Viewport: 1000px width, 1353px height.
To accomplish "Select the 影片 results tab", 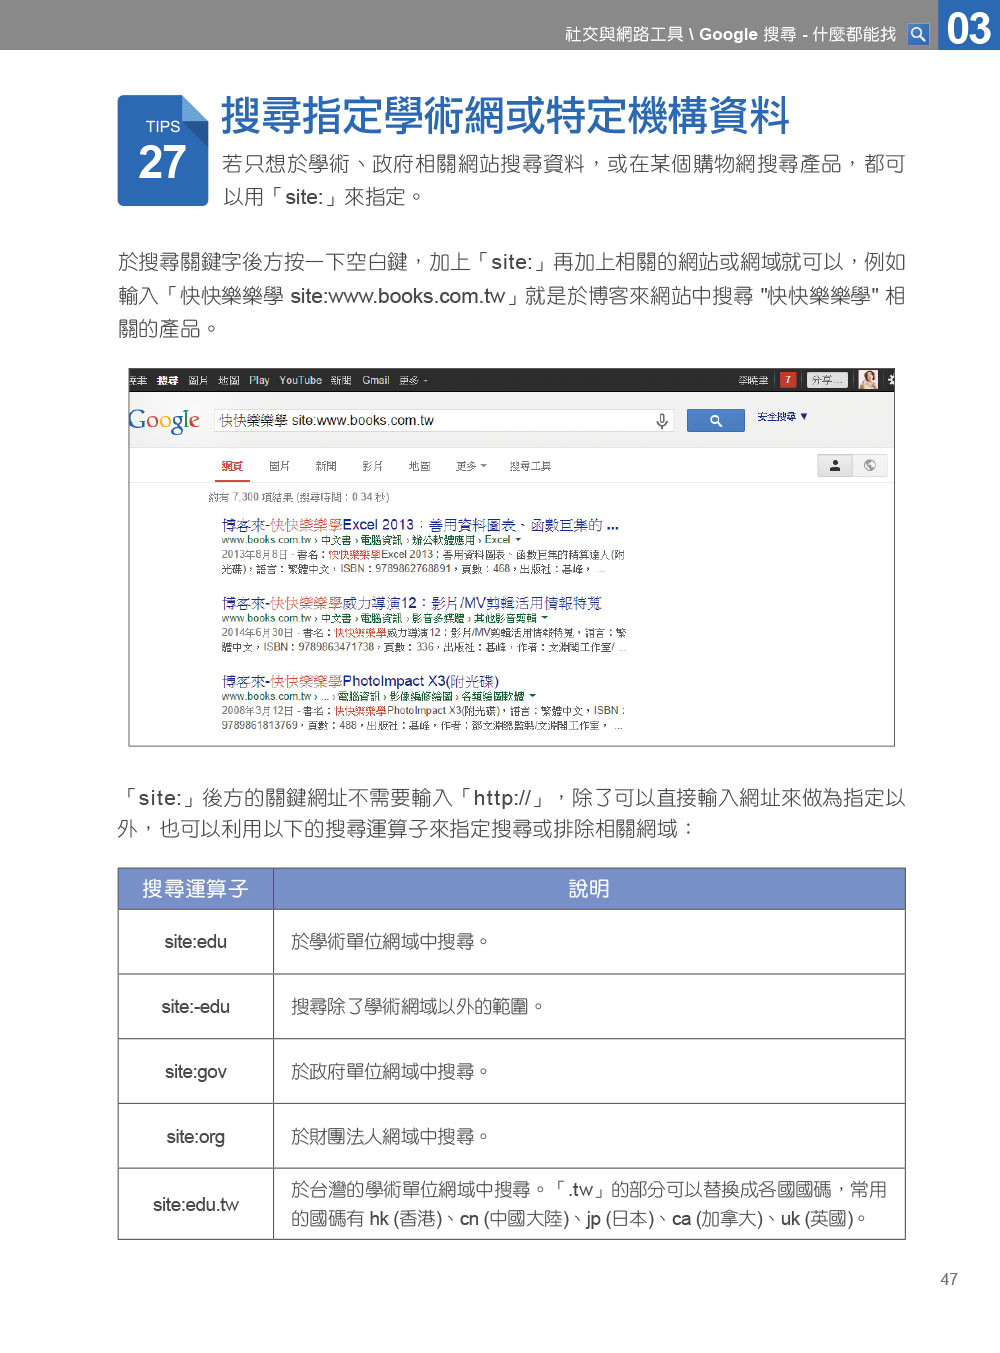I will point(372,466).
